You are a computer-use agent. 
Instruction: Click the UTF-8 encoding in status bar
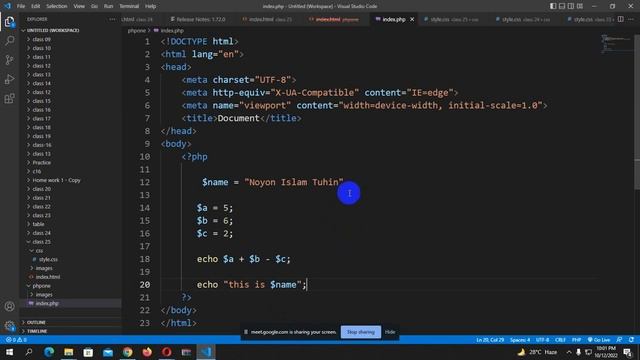542,340
